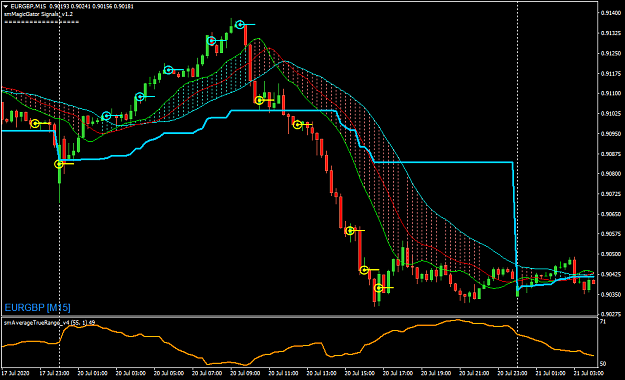Select yellow signal circle near the 0.90425 level
The height and width of the screenshot is (380, 625).
[364, 270]
